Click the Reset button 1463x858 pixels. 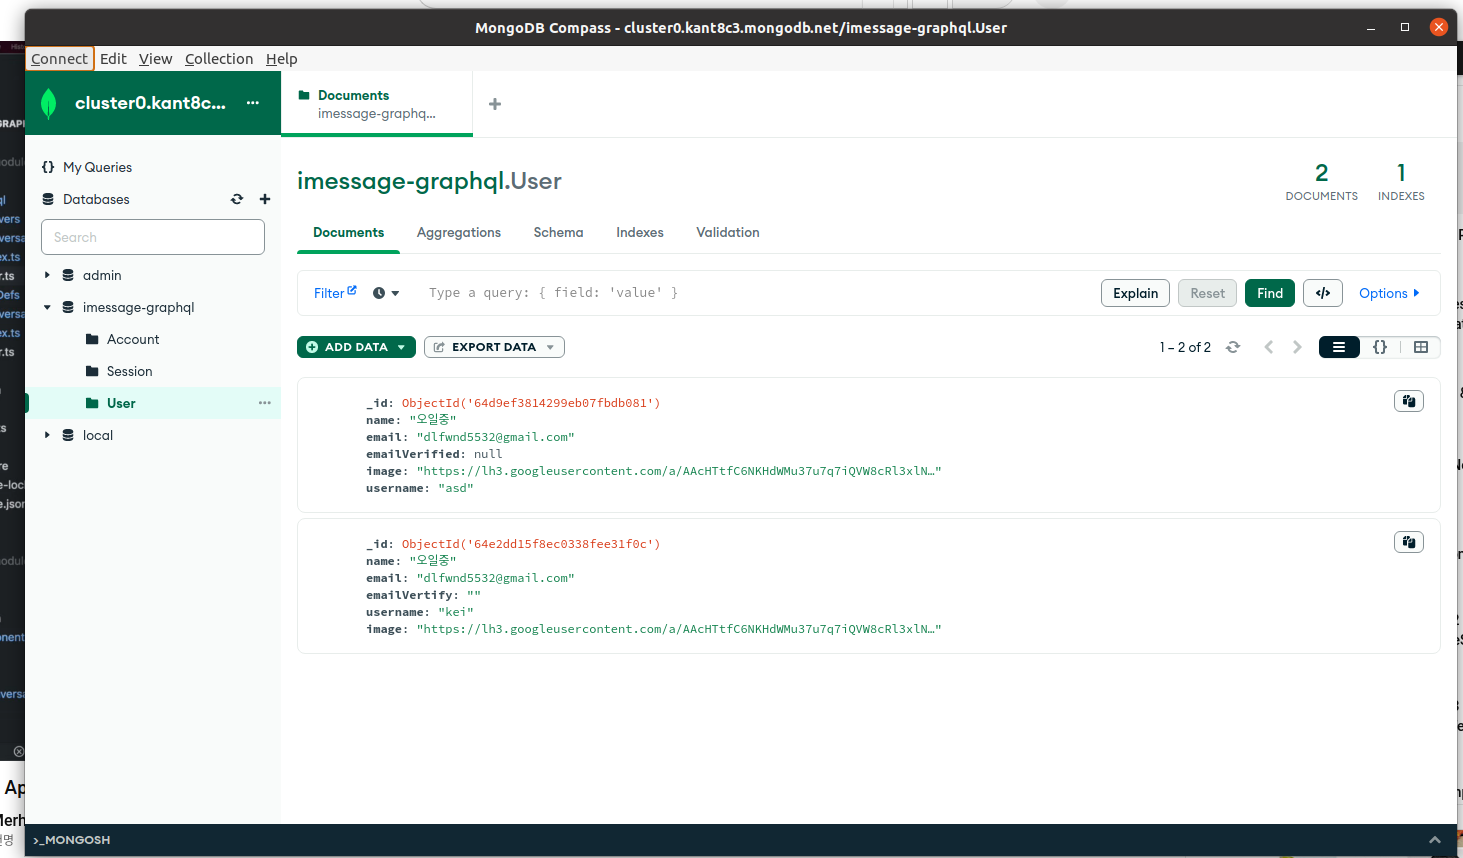[1207, 293]
